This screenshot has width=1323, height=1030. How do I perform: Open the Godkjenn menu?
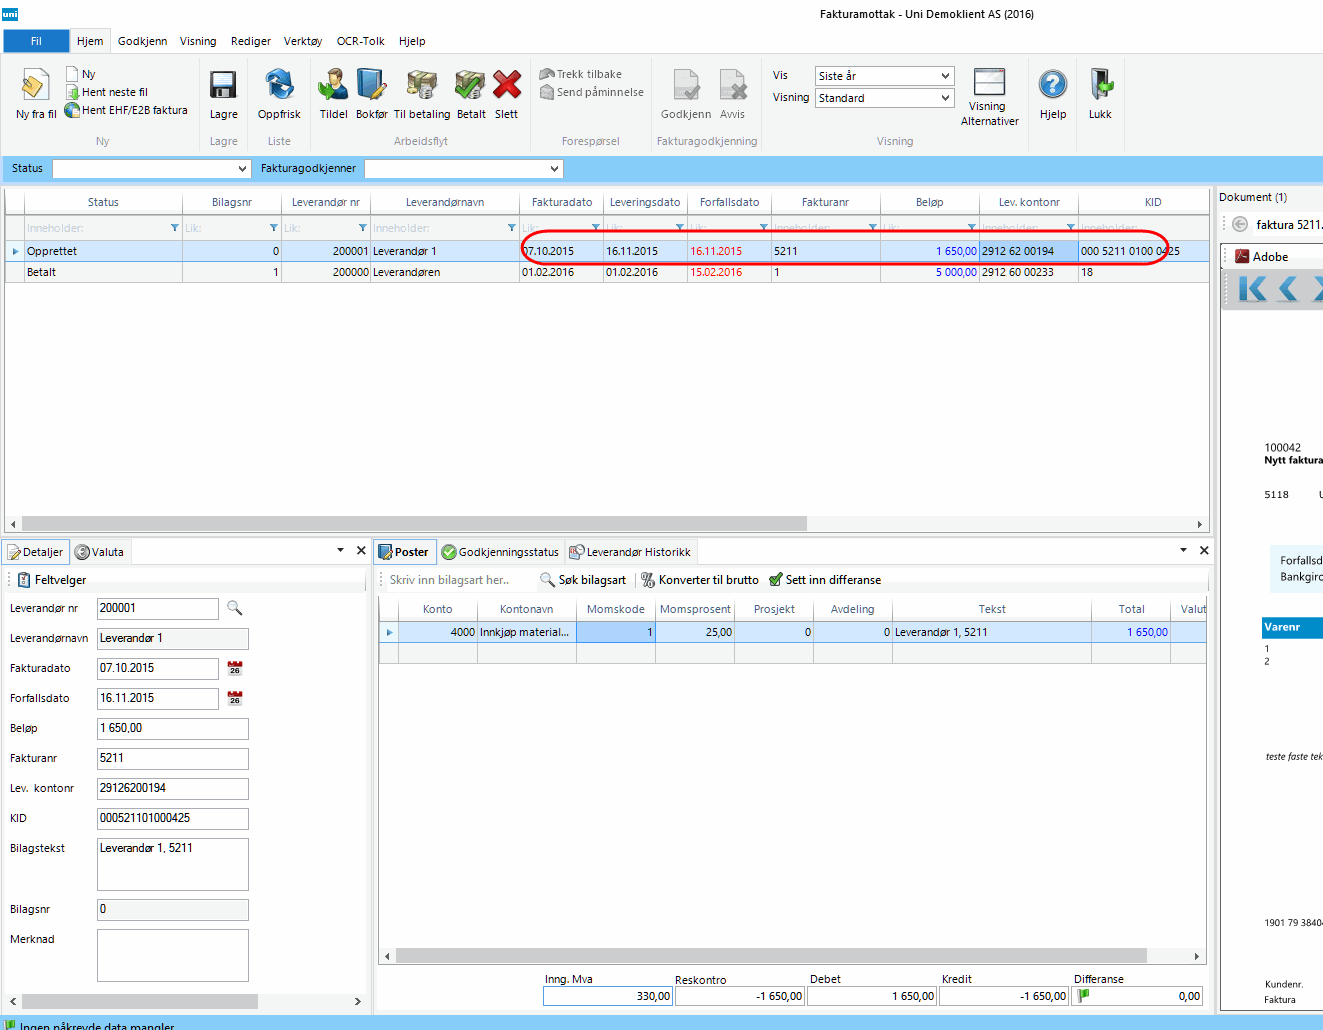[142, 41]
